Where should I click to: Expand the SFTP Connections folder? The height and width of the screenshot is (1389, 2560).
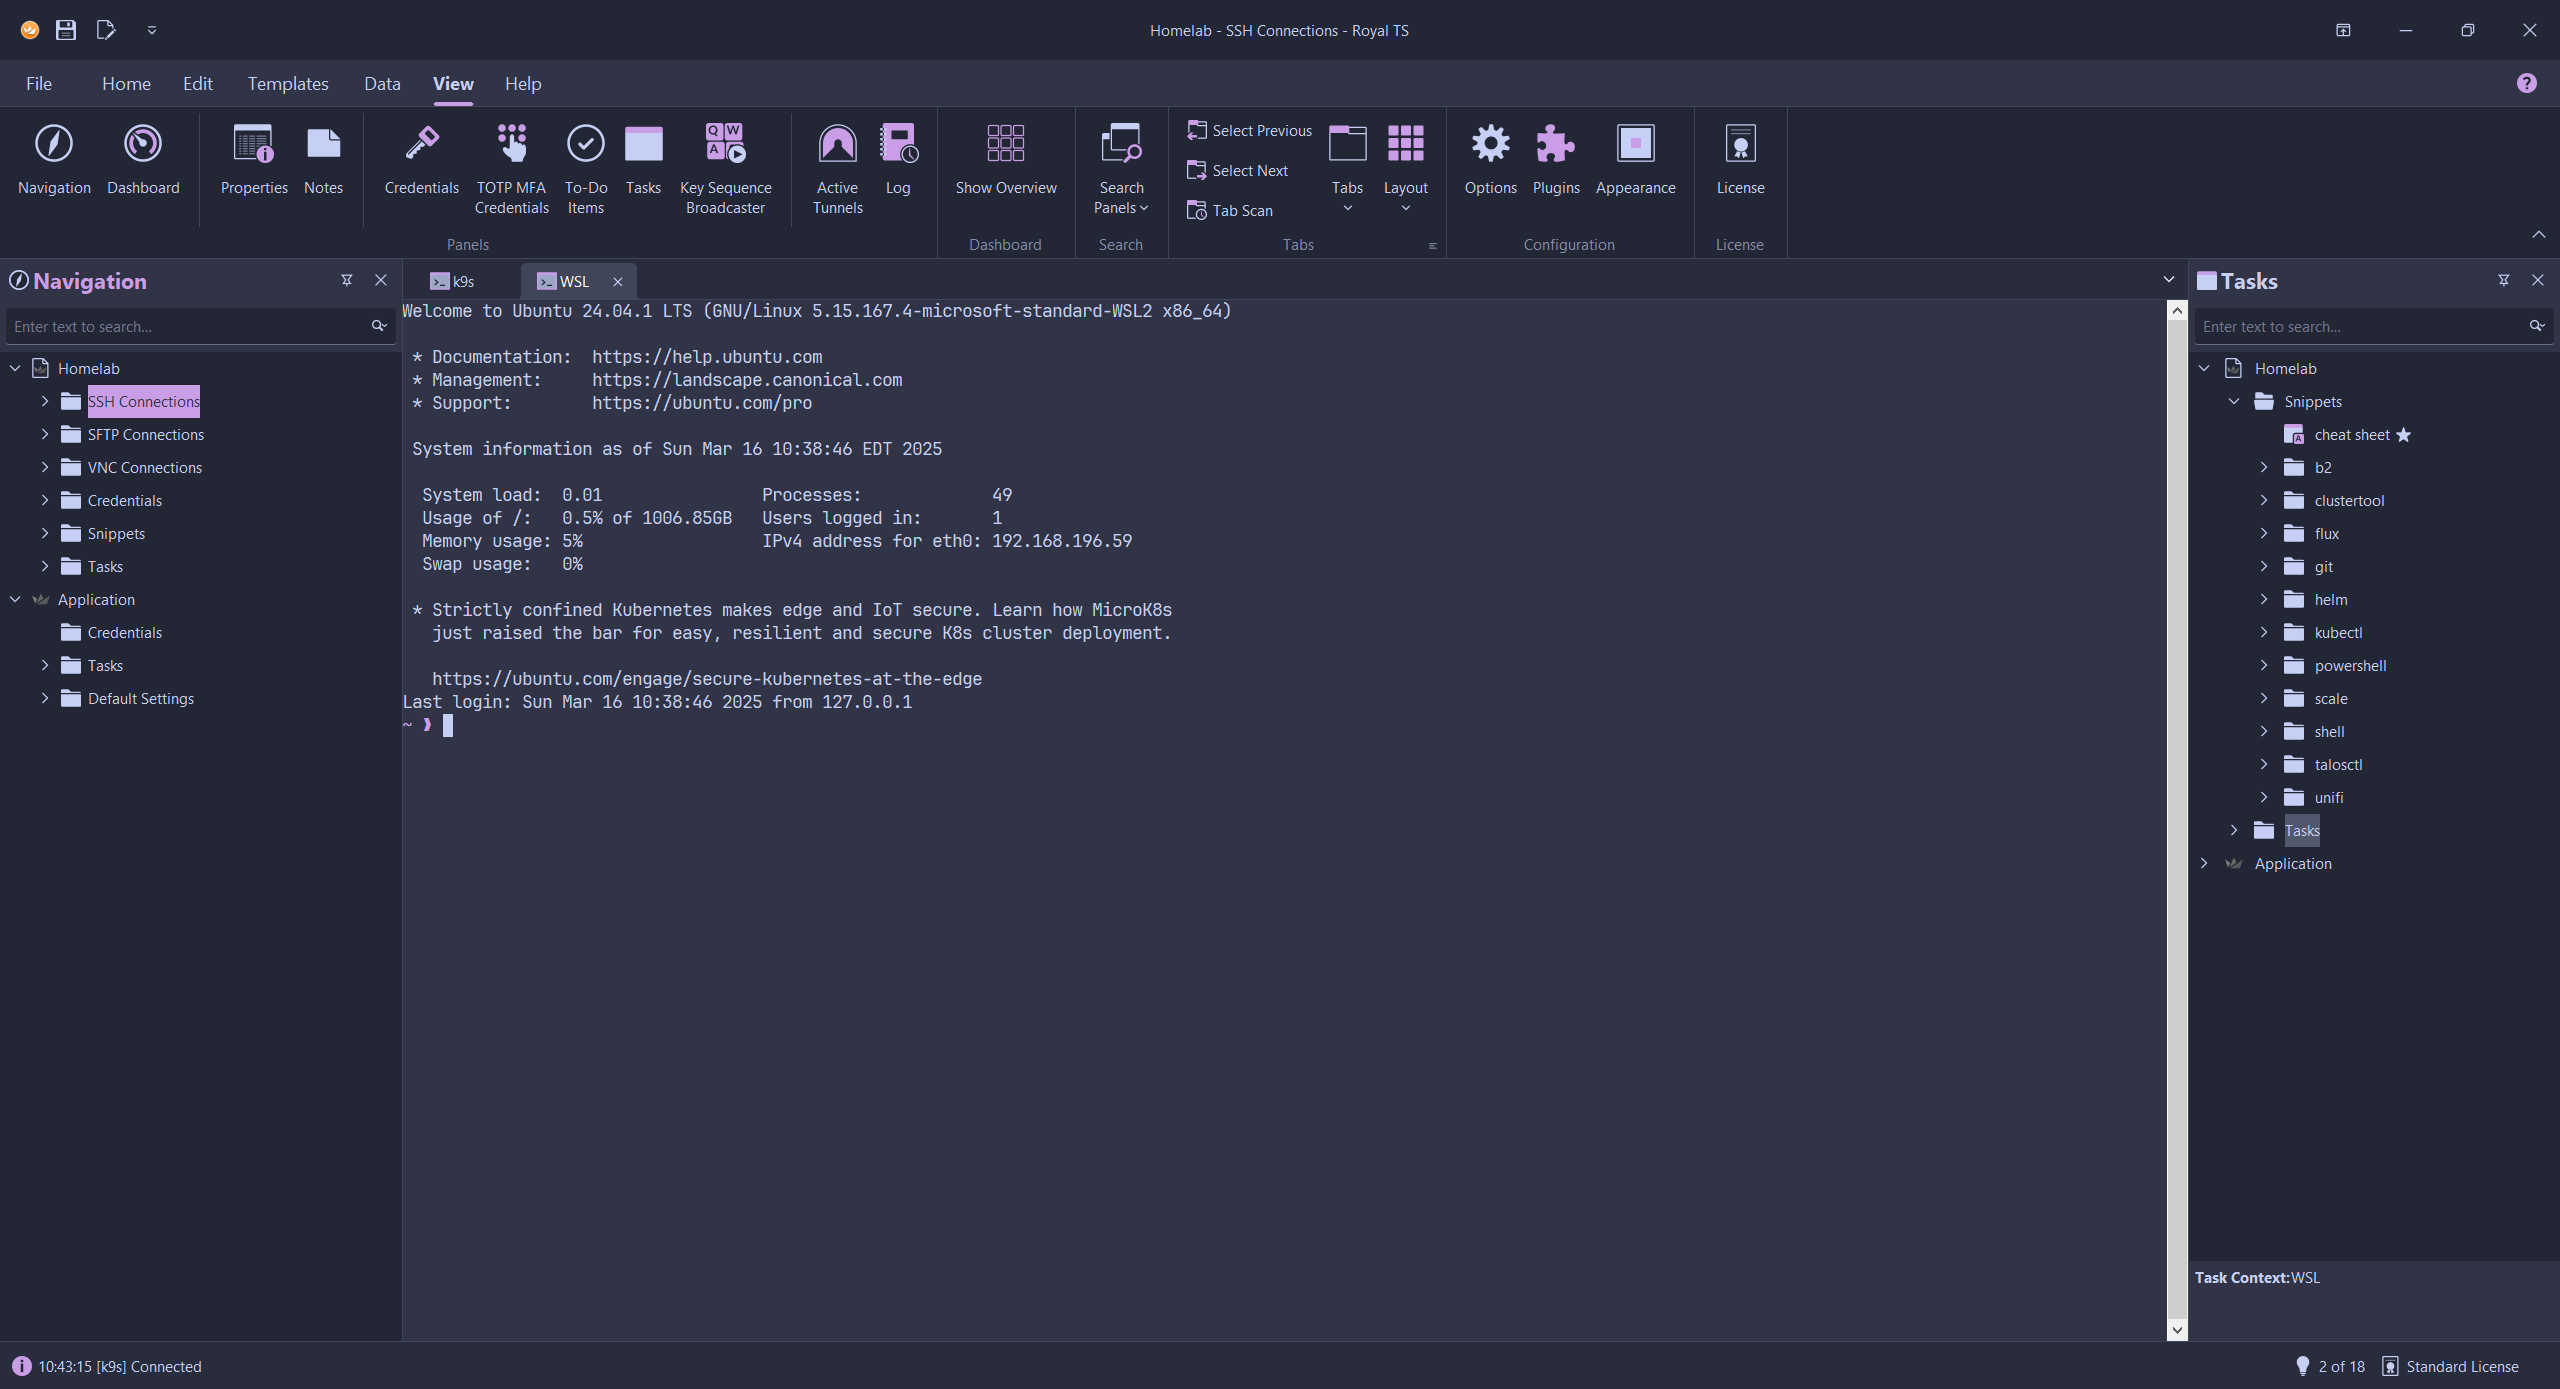45,434
